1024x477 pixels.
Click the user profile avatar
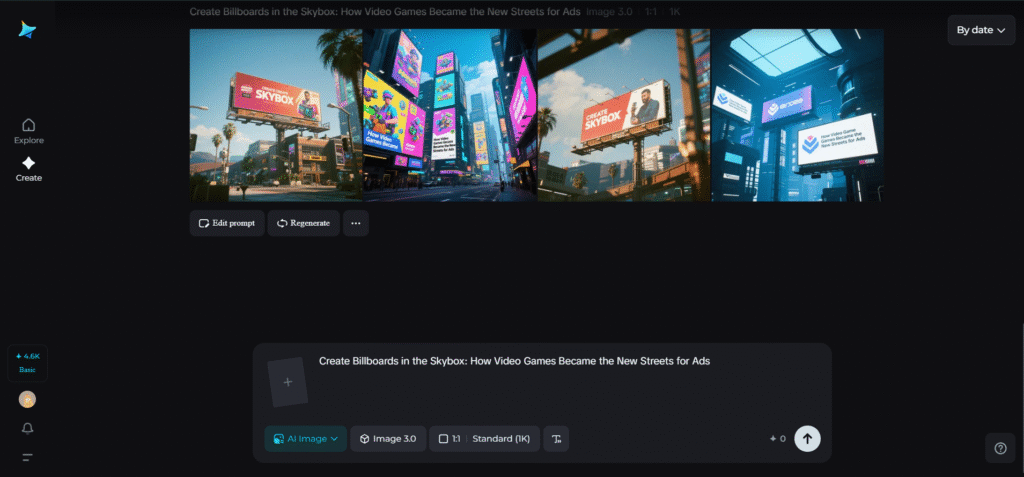point(27,399)
